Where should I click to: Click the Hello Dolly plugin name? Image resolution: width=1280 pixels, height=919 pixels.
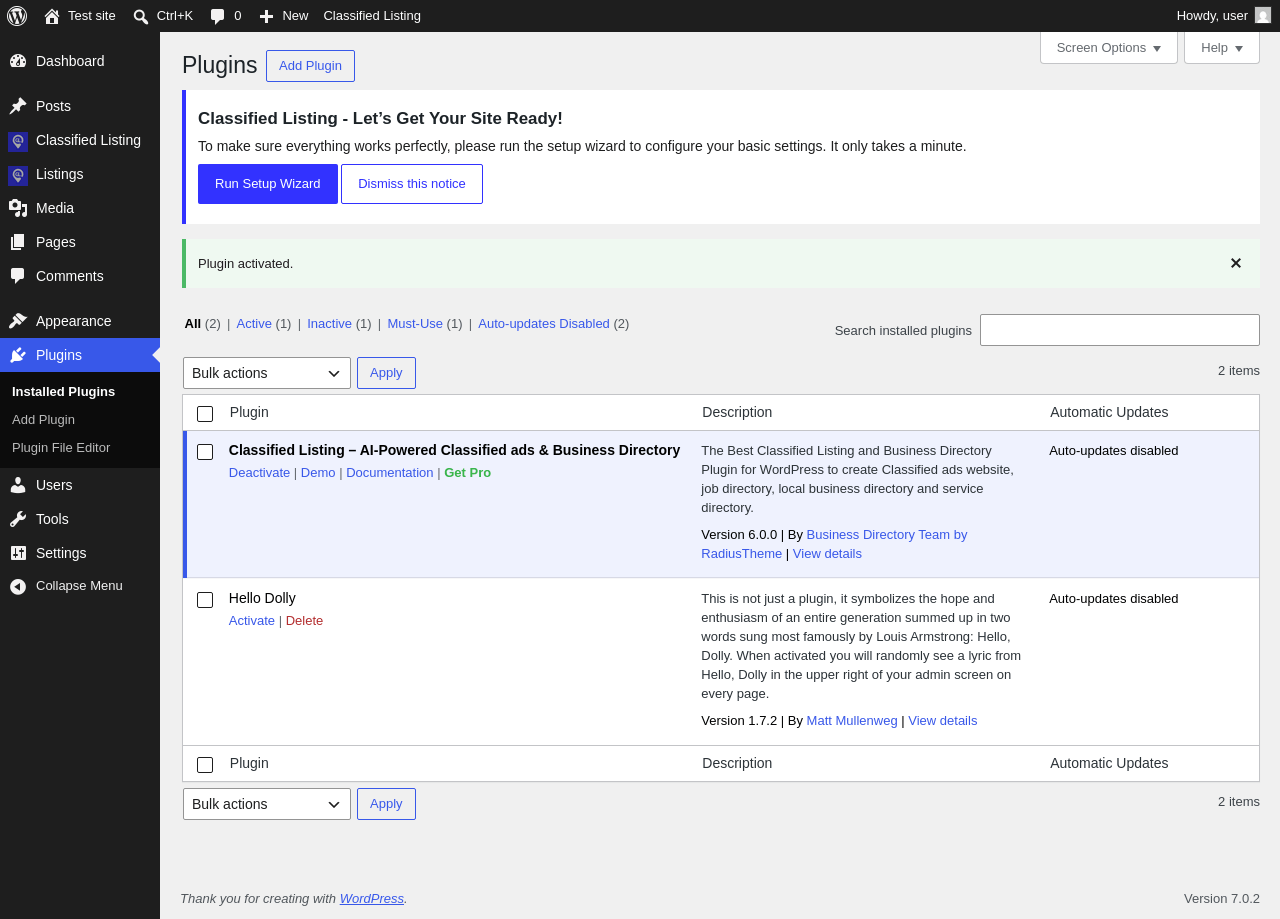262,598
